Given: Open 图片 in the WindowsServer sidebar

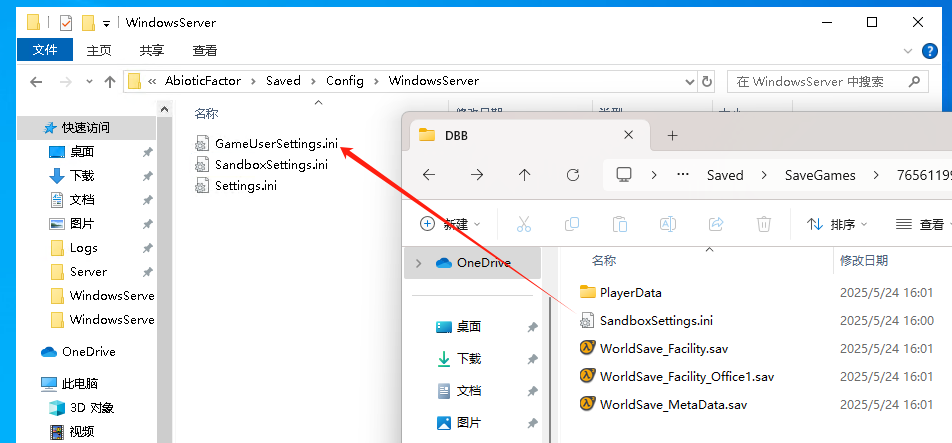Looking at the screenshot, I should click(82, 224).
